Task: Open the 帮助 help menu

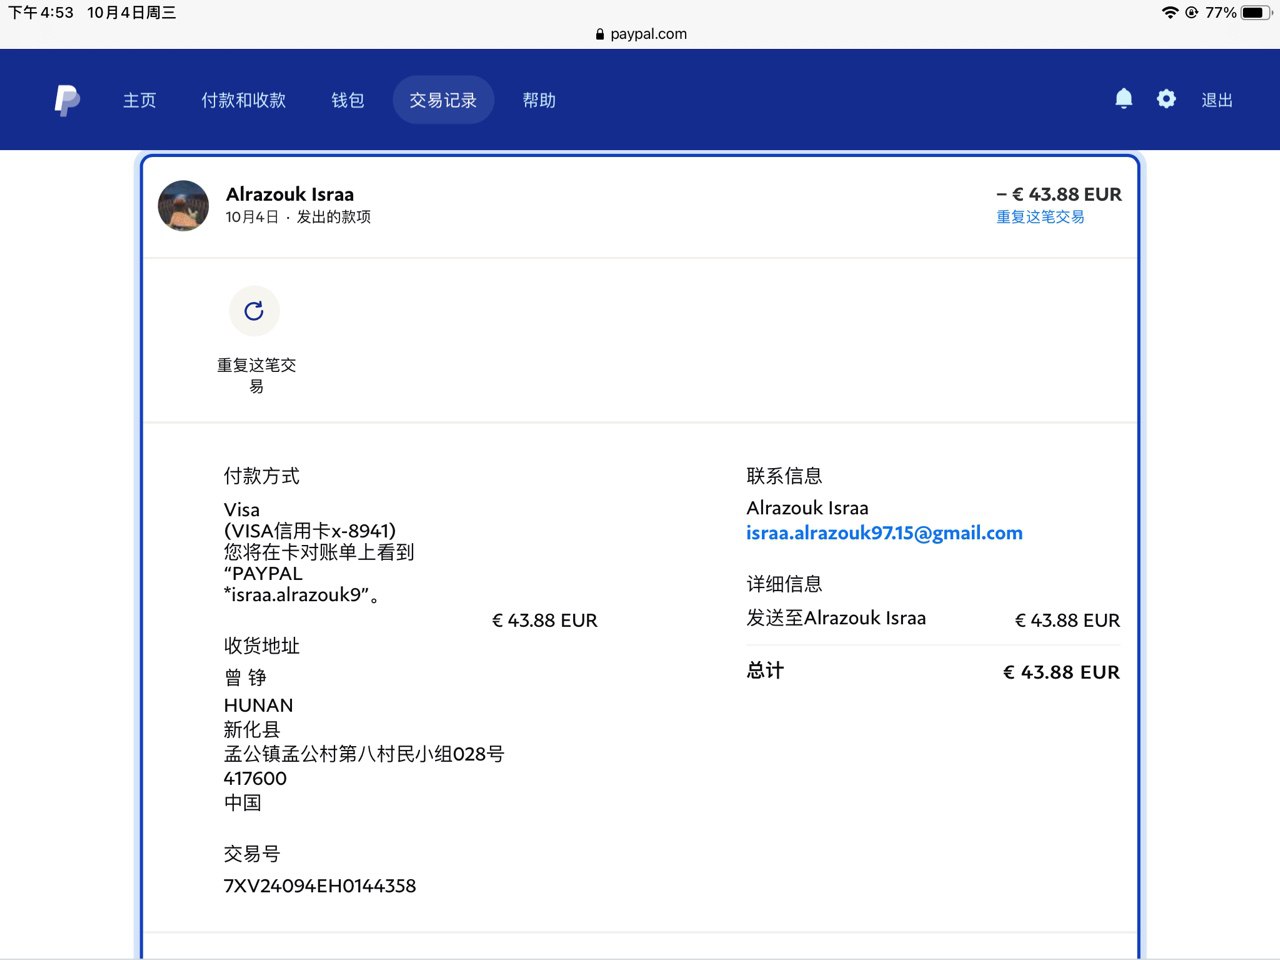Action: click(x=539, y=100)
